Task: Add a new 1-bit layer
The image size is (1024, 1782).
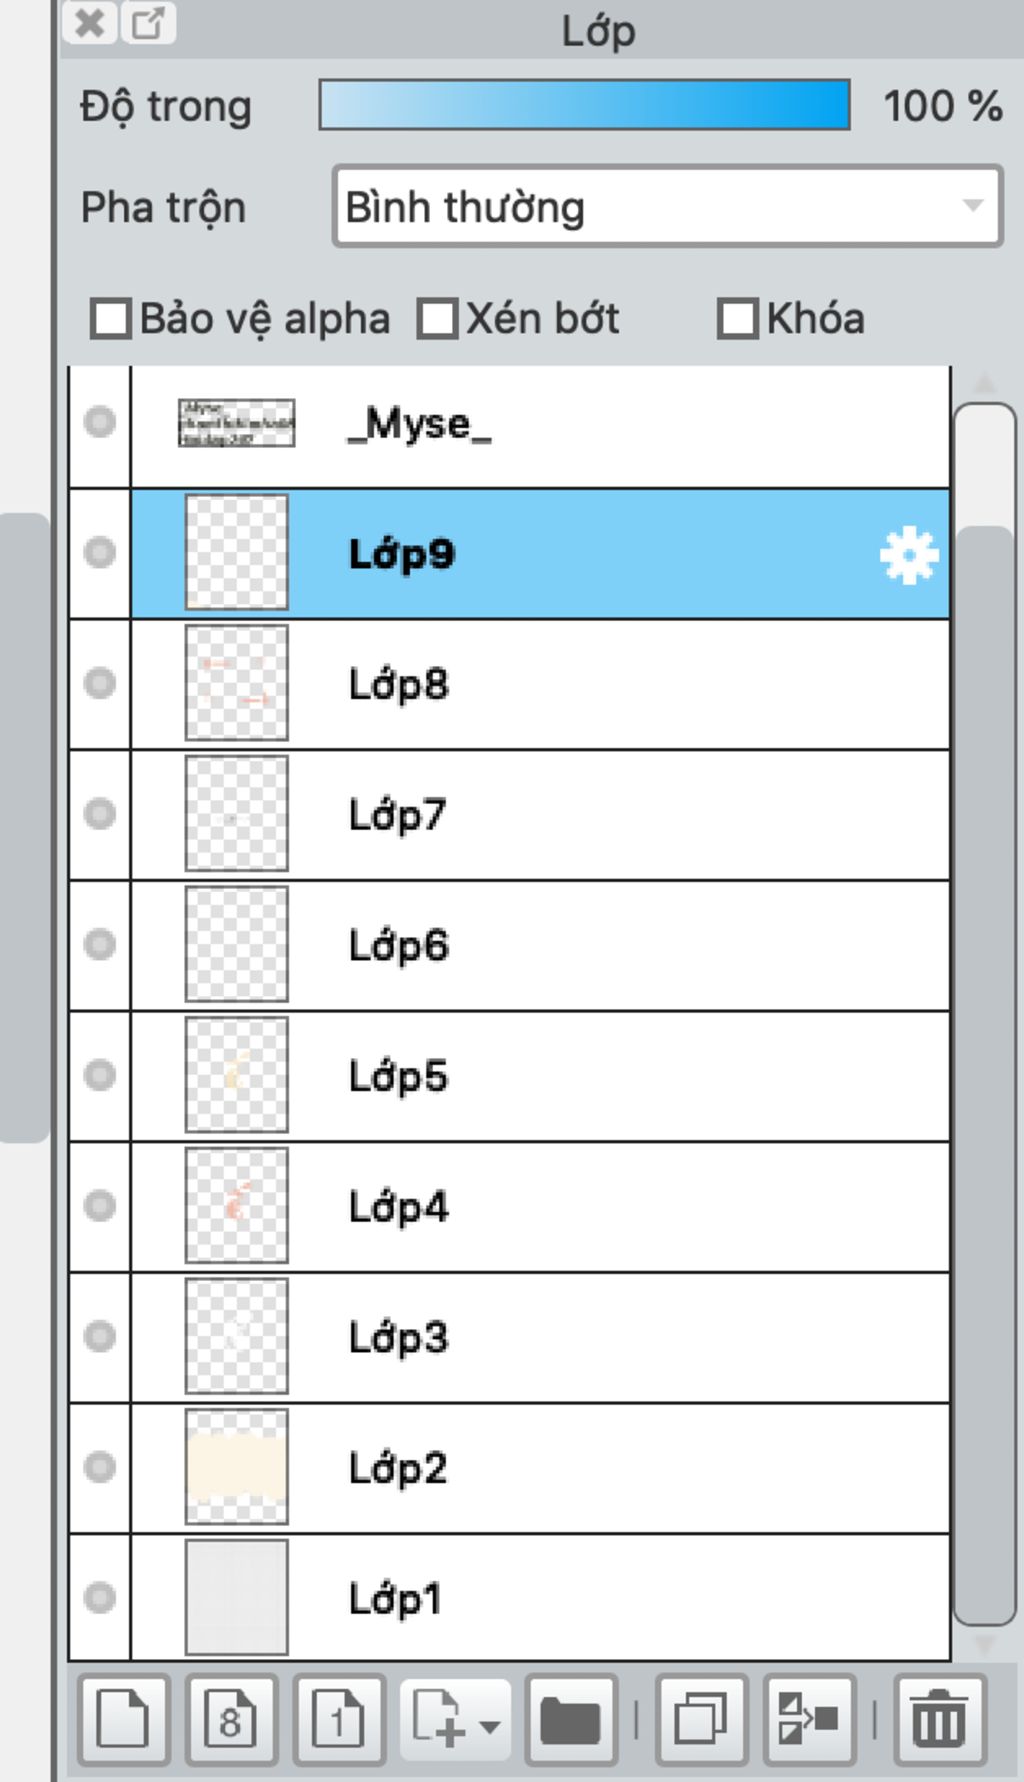Action: (338, 1720)
